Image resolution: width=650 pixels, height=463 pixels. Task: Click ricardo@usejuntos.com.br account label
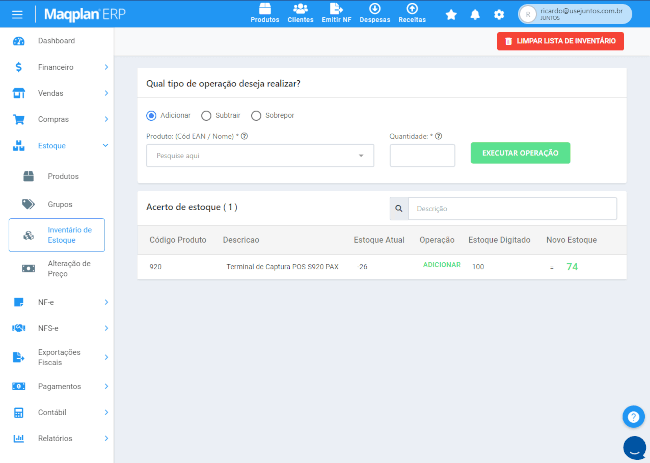point(581,11)
